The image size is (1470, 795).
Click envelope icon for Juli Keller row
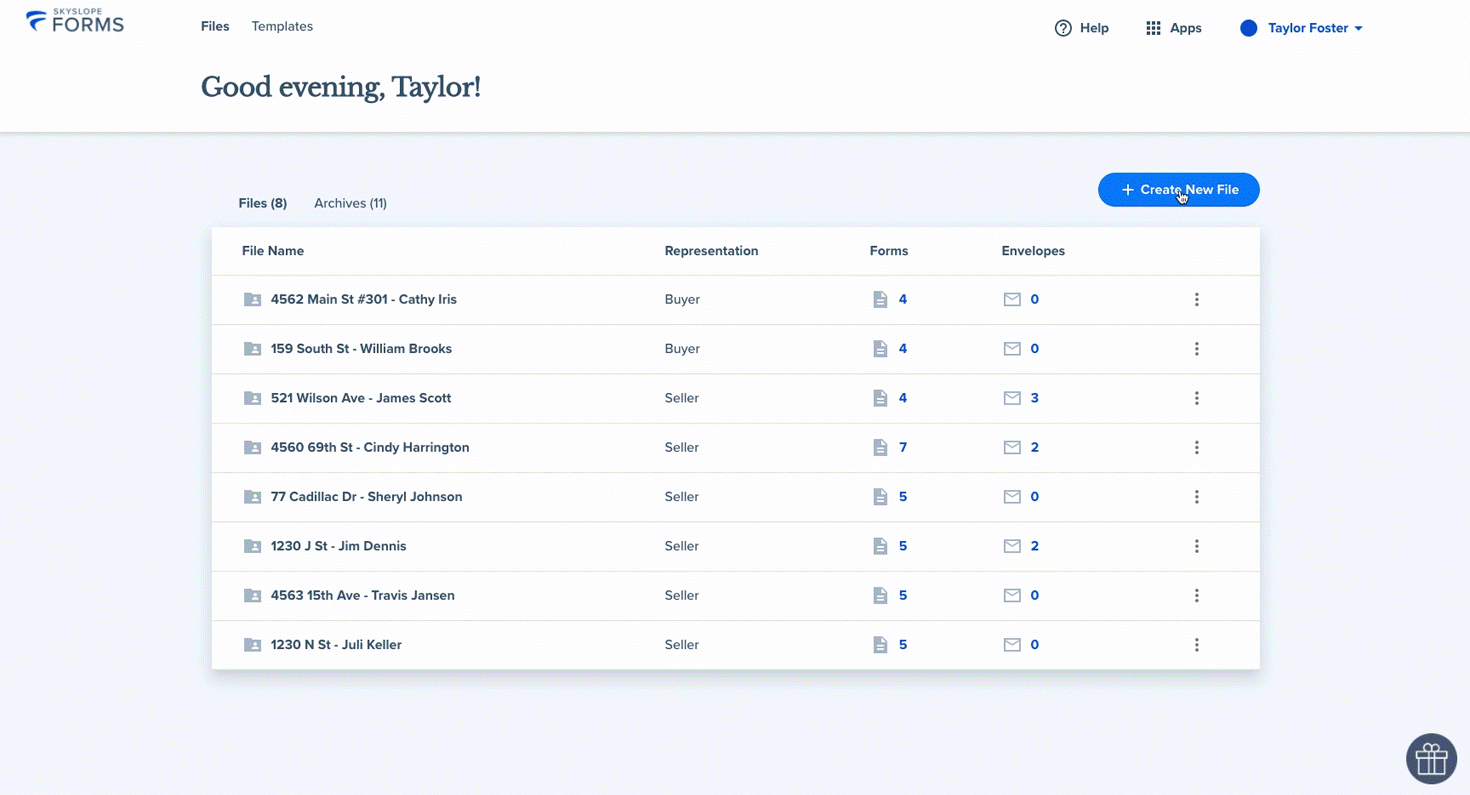click(x=1012, y=645)
